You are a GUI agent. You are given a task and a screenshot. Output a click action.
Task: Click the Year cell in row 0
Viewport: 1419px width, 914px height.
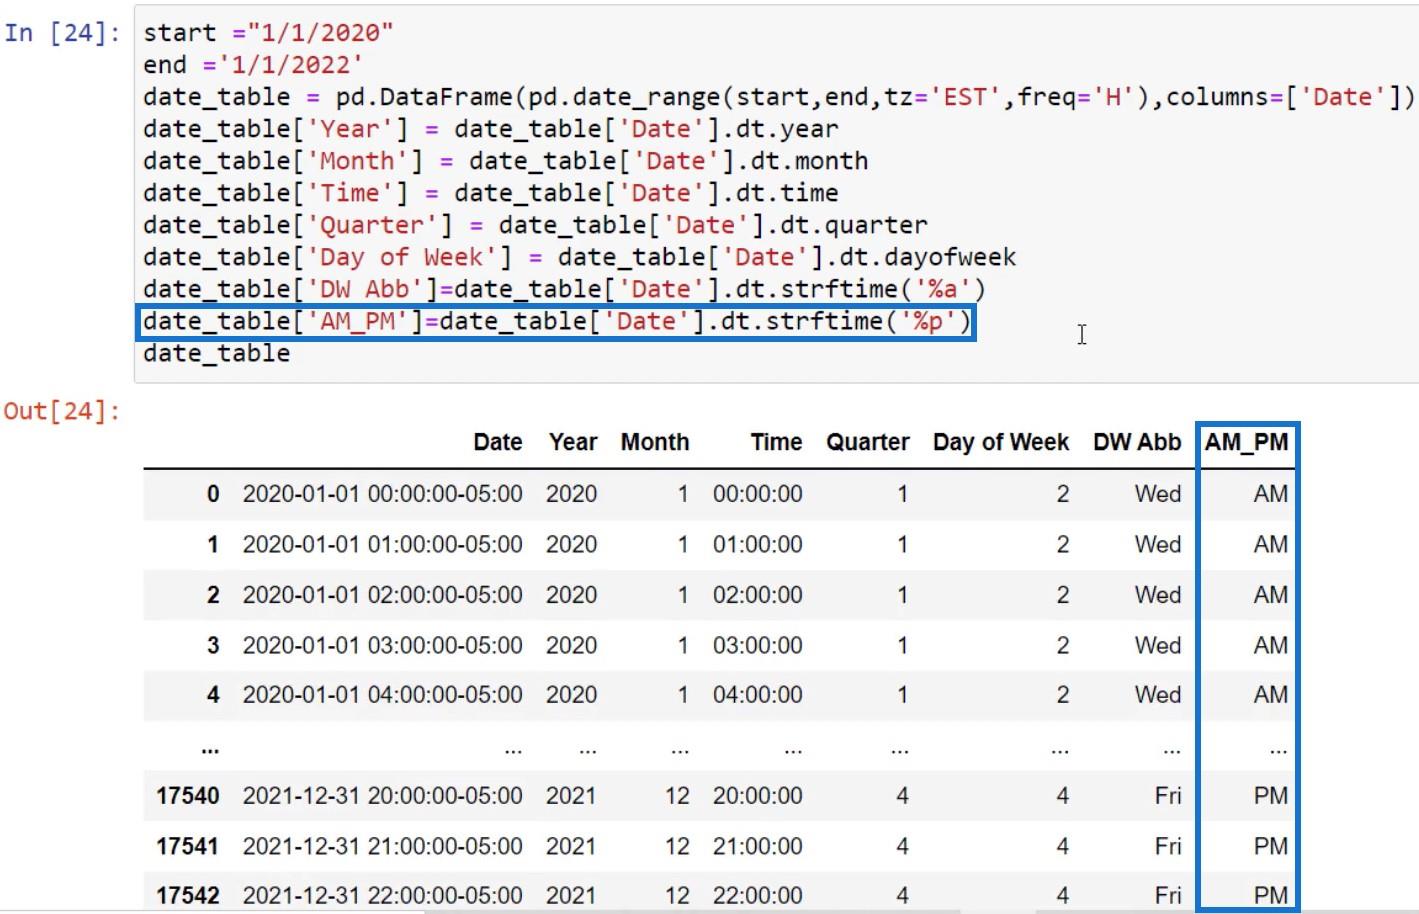click(571, 494)
